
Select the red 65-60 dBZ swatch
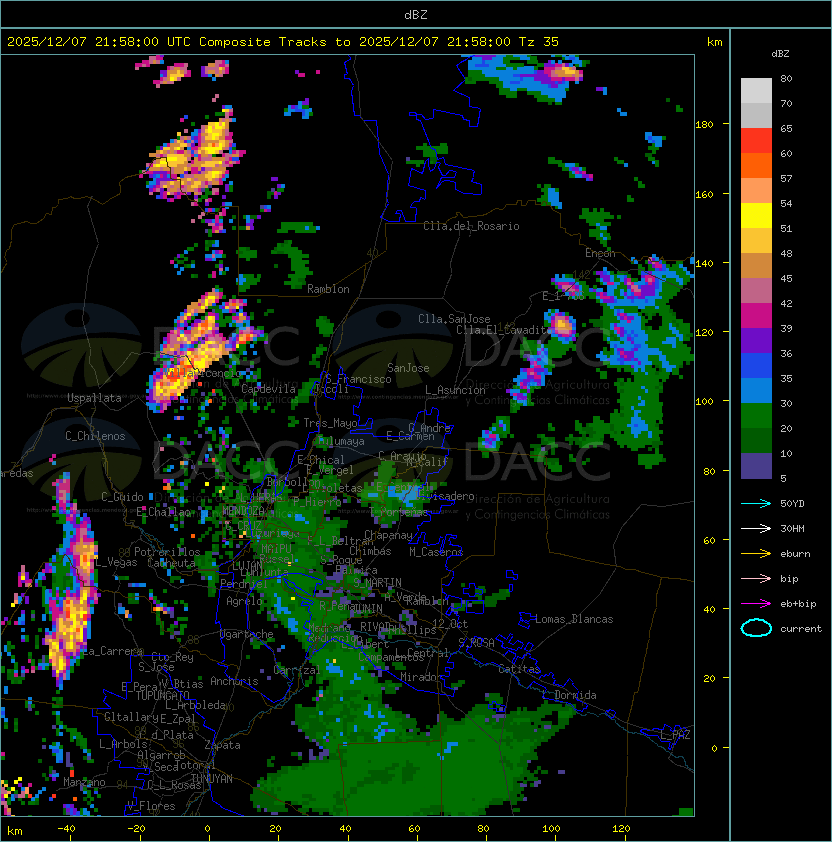coord(756,141)
